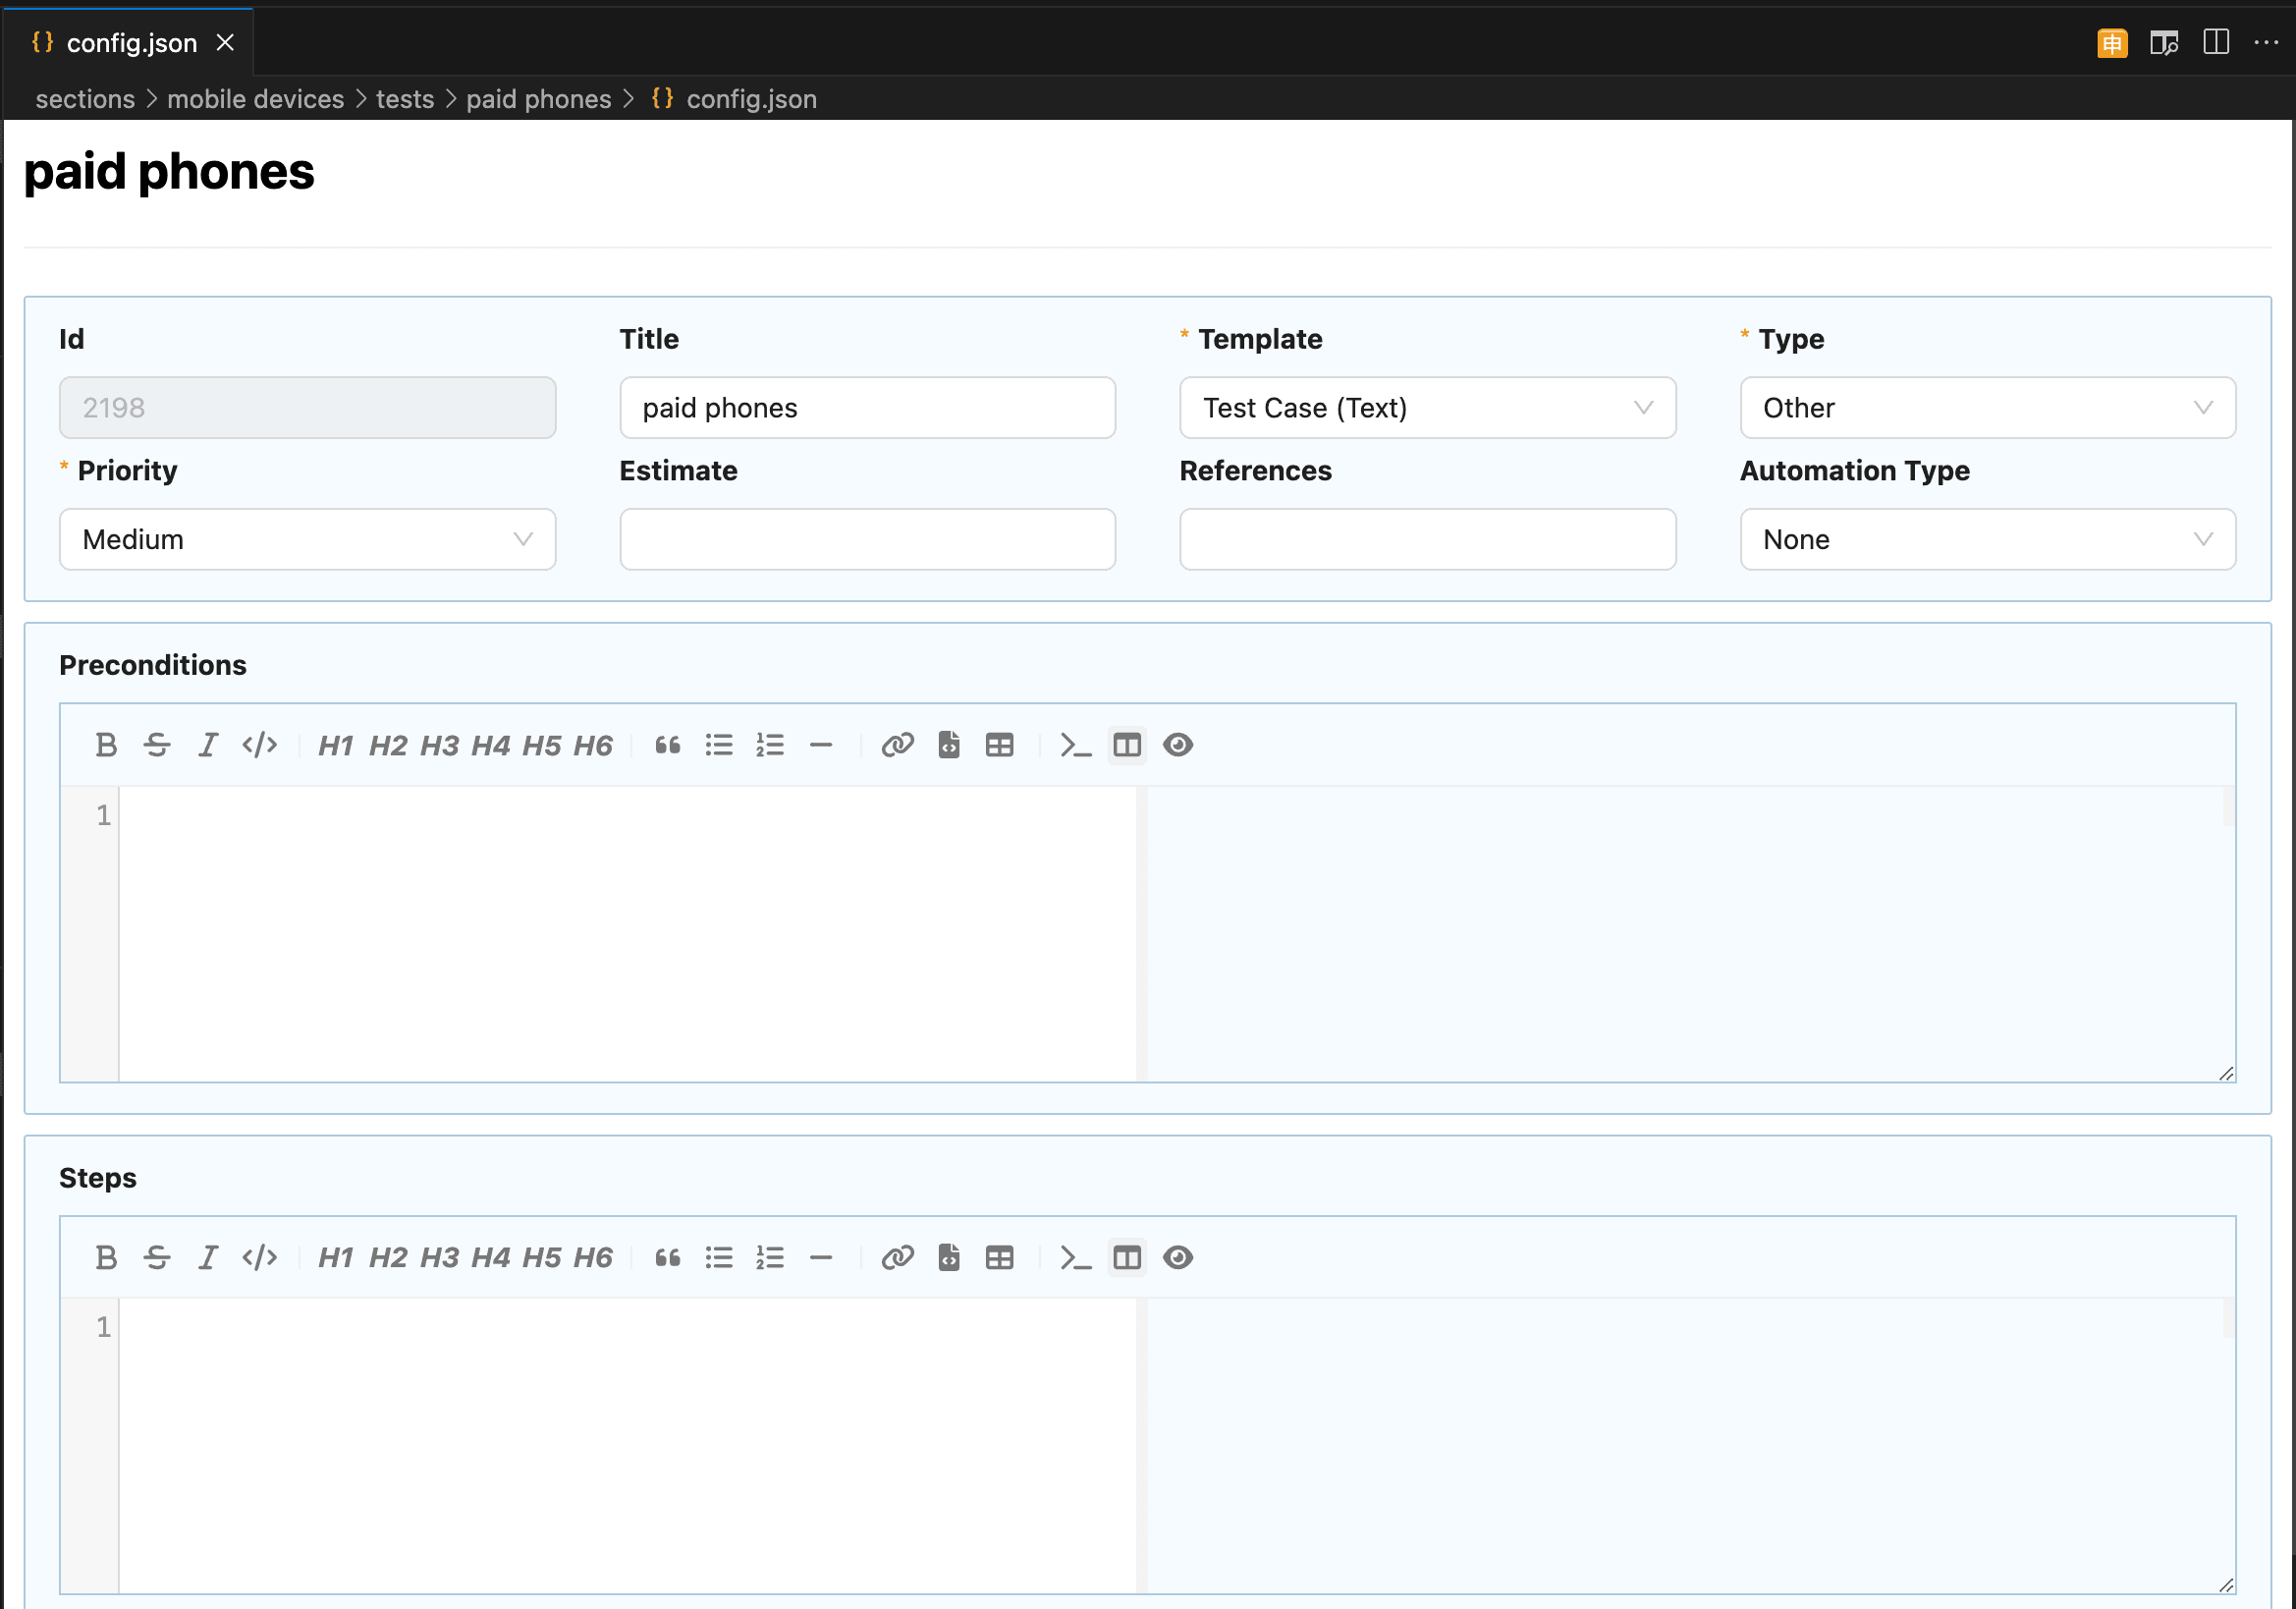Click inside Preconditions text editing area
This screenshot has height=1609, width=2296.
click(x=627, y=933)
